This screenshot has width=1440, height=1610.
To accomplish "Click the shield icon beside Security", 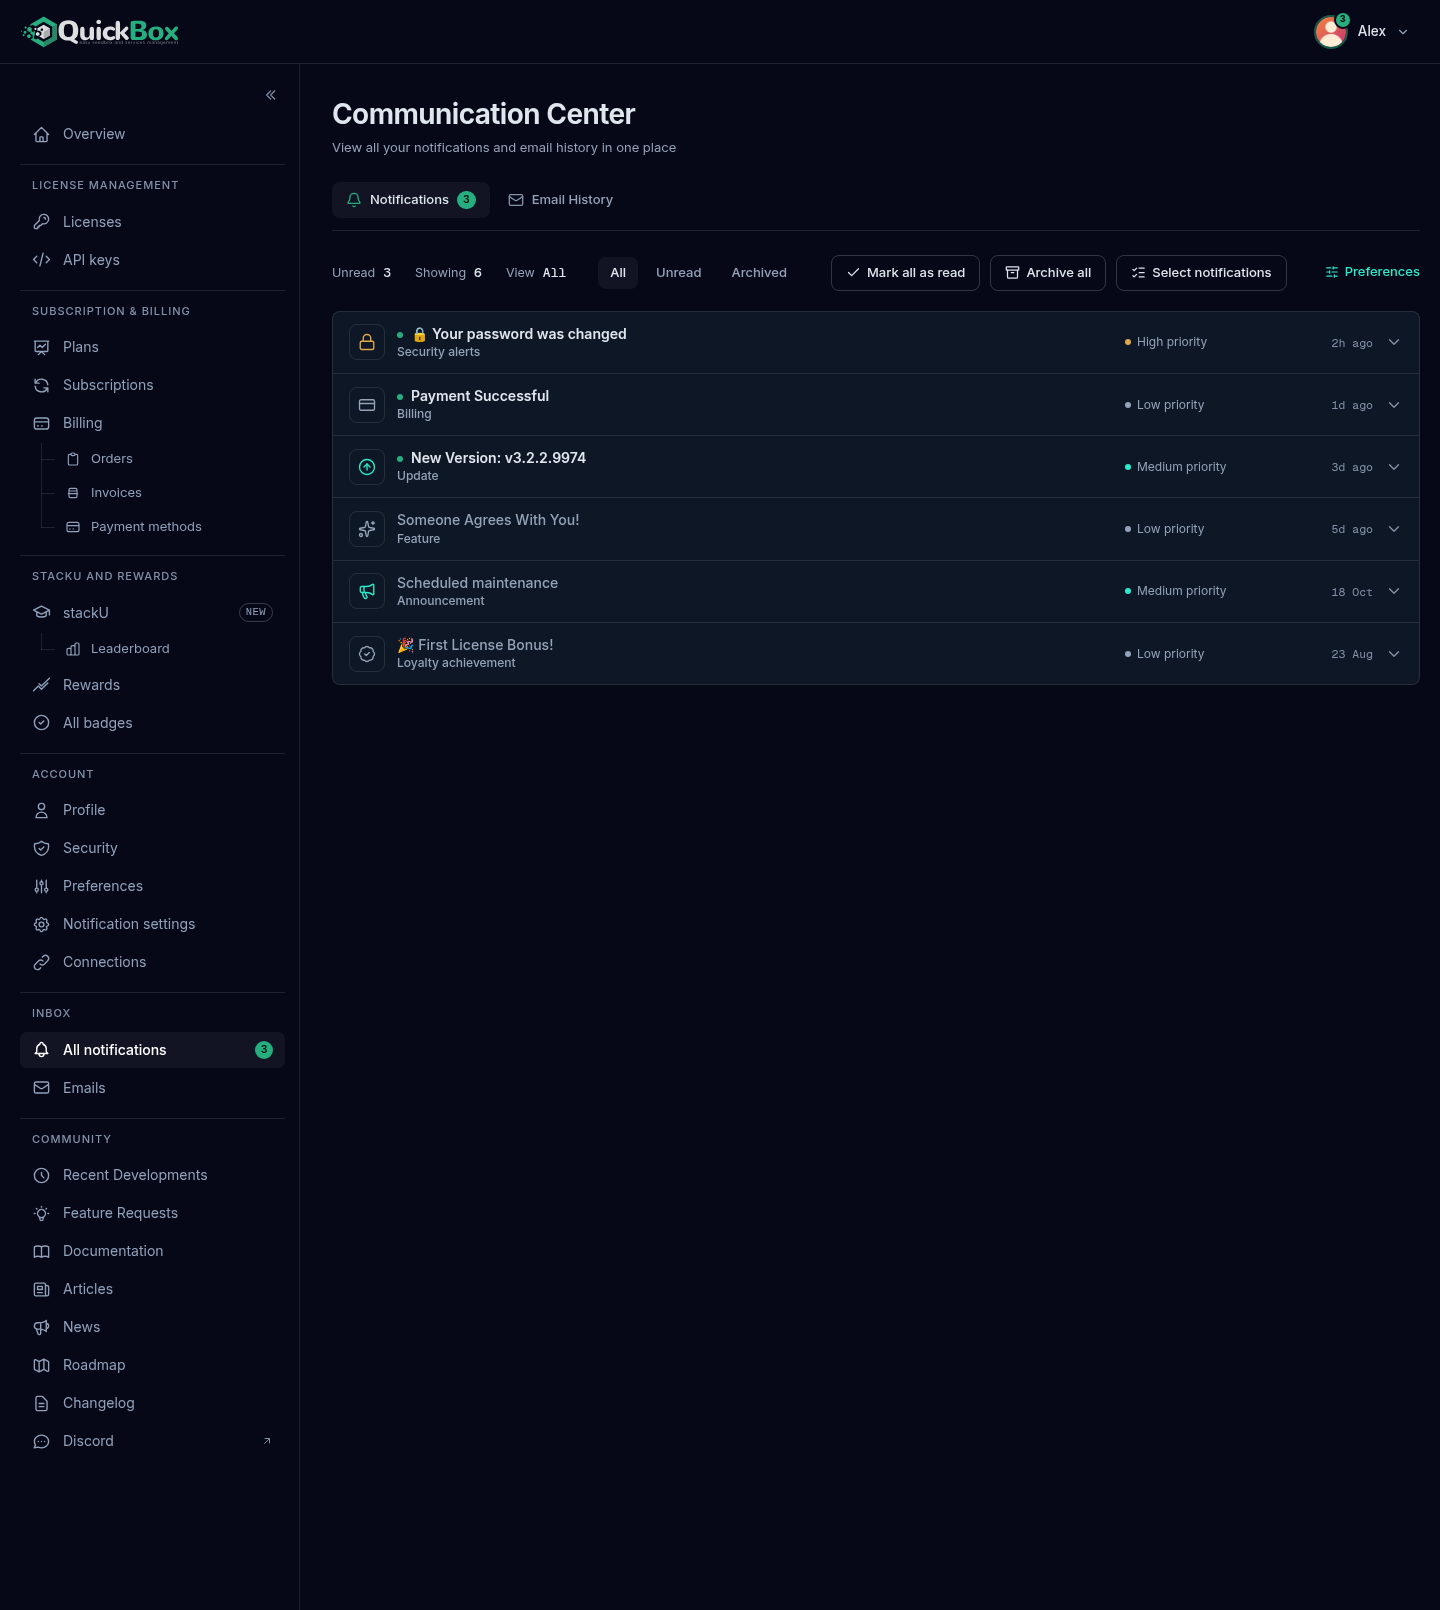I will tap(42, 848).
